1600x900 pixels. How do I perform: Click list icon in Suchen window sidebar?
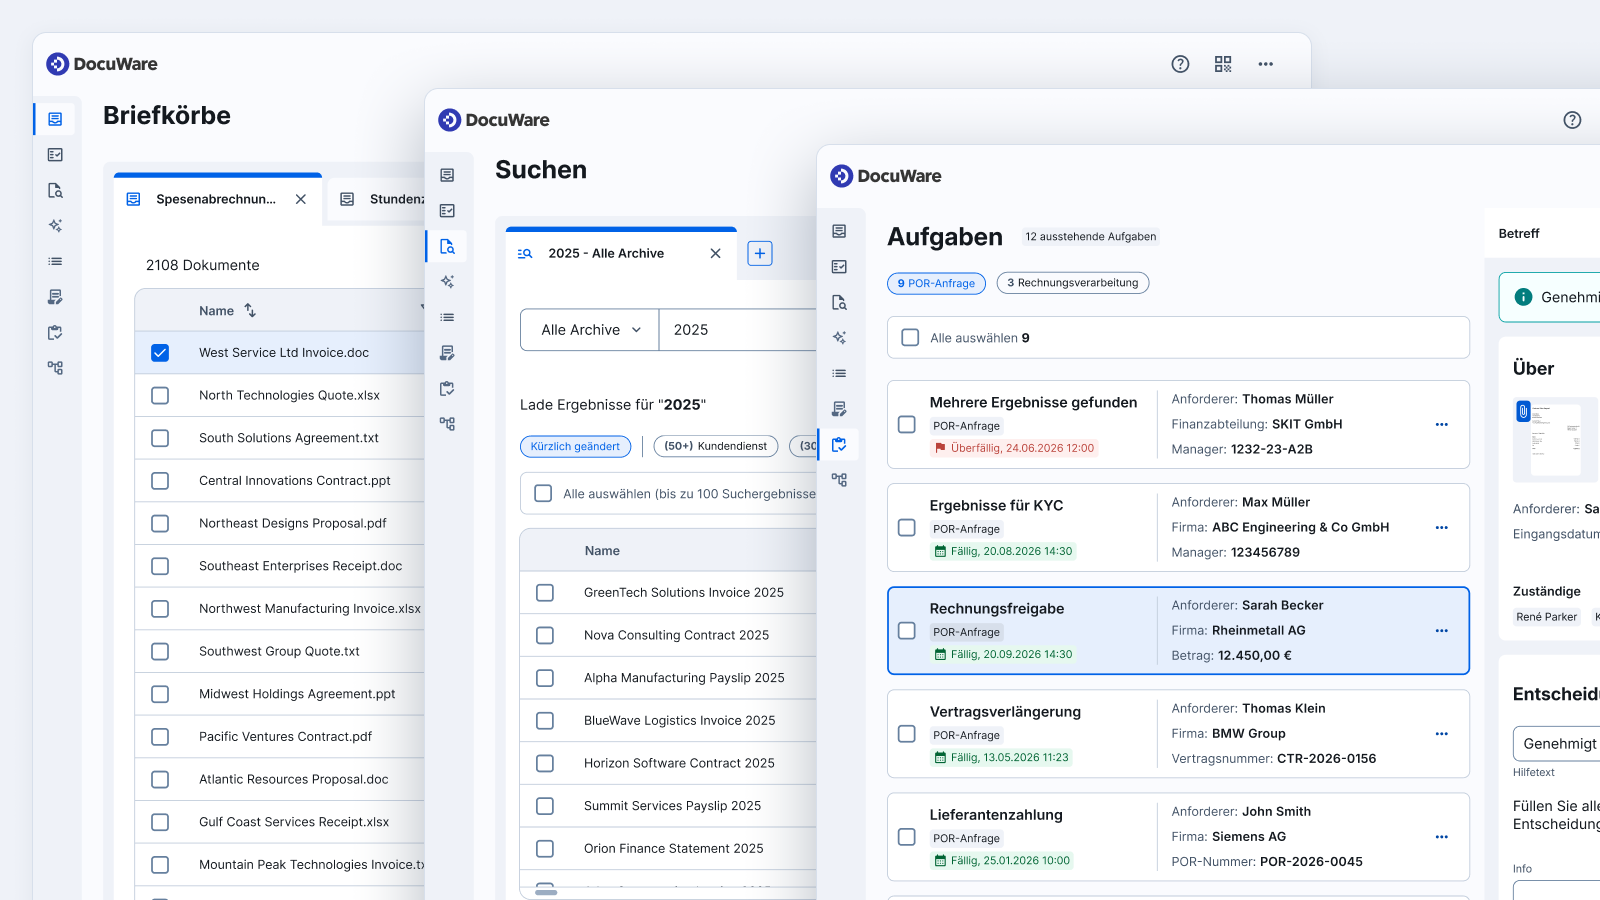point(447,317)
